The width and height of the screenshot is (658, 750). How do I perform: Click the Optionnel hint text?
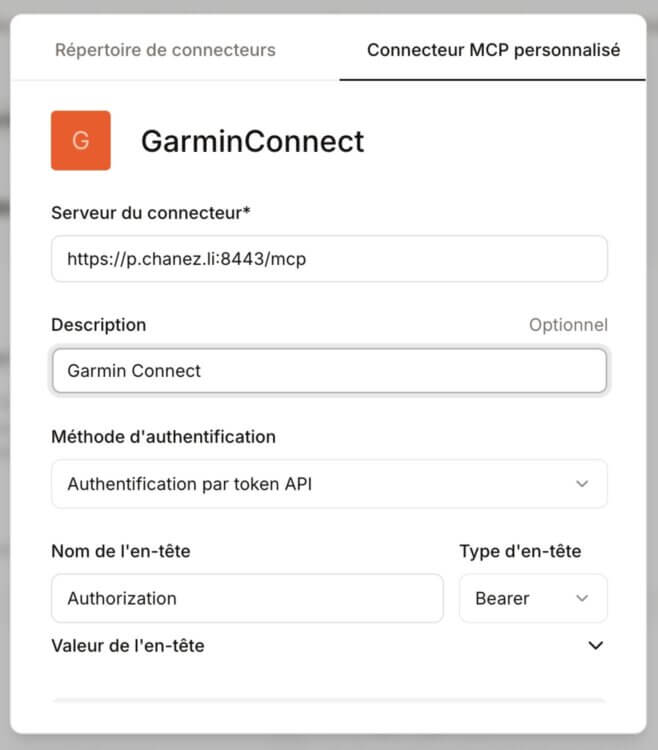pos(568,325)
